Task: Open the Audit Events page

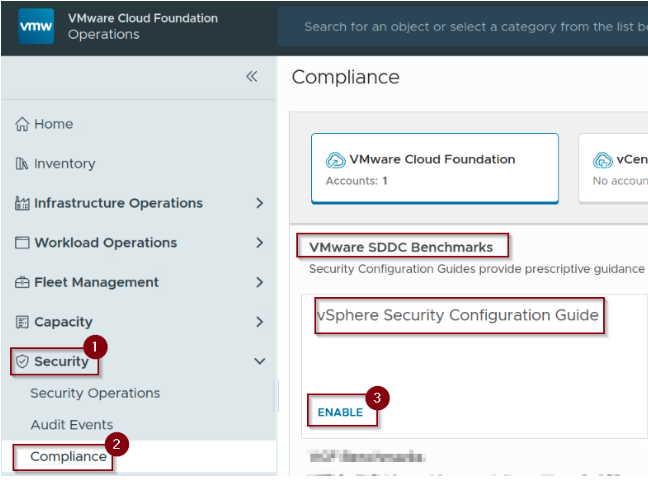Action: [x=71, y=425]
